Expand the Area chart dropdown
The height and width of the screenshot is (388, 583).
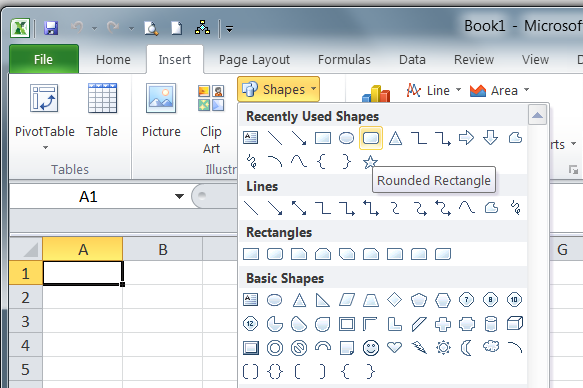click(526, 90)
